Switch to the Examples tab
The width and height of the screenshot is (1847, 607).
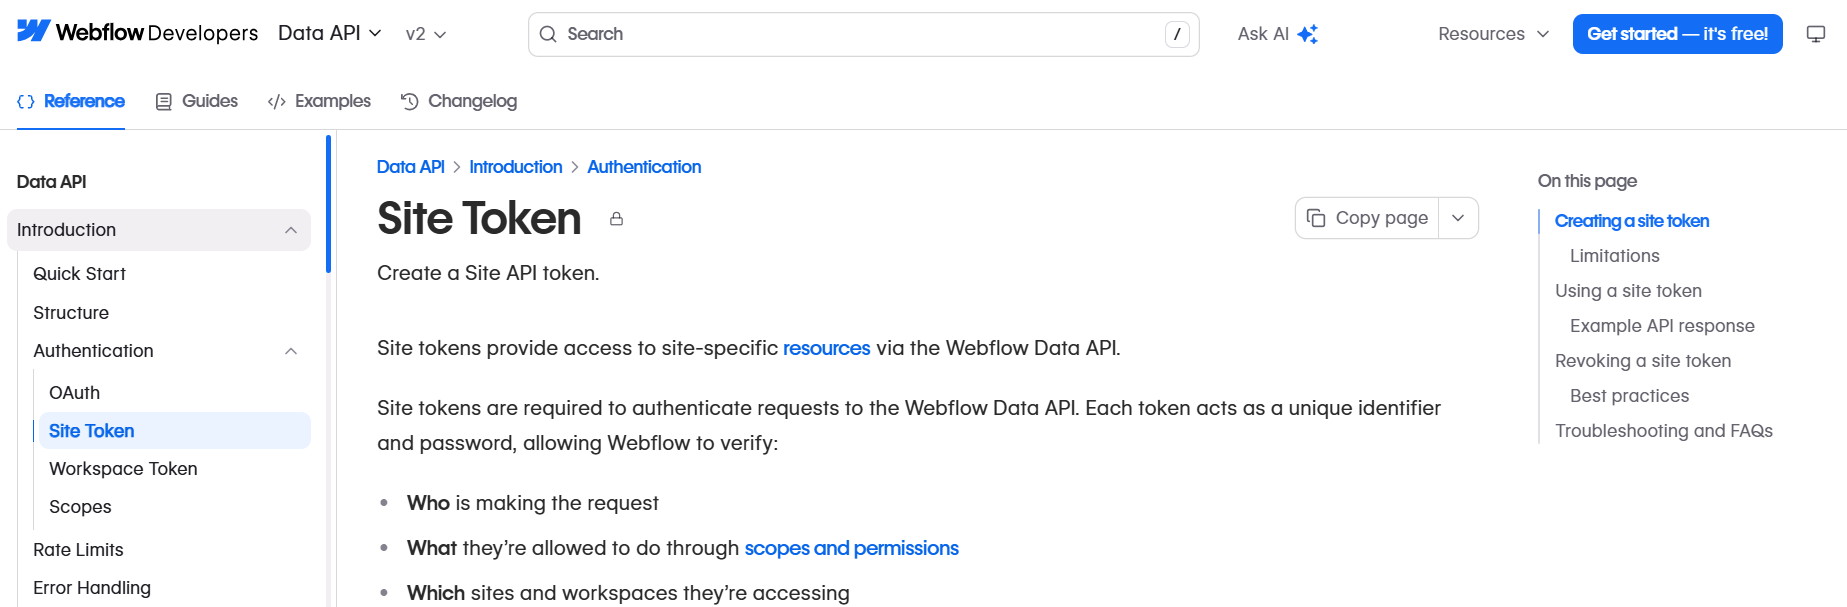(x=319, y=101)
